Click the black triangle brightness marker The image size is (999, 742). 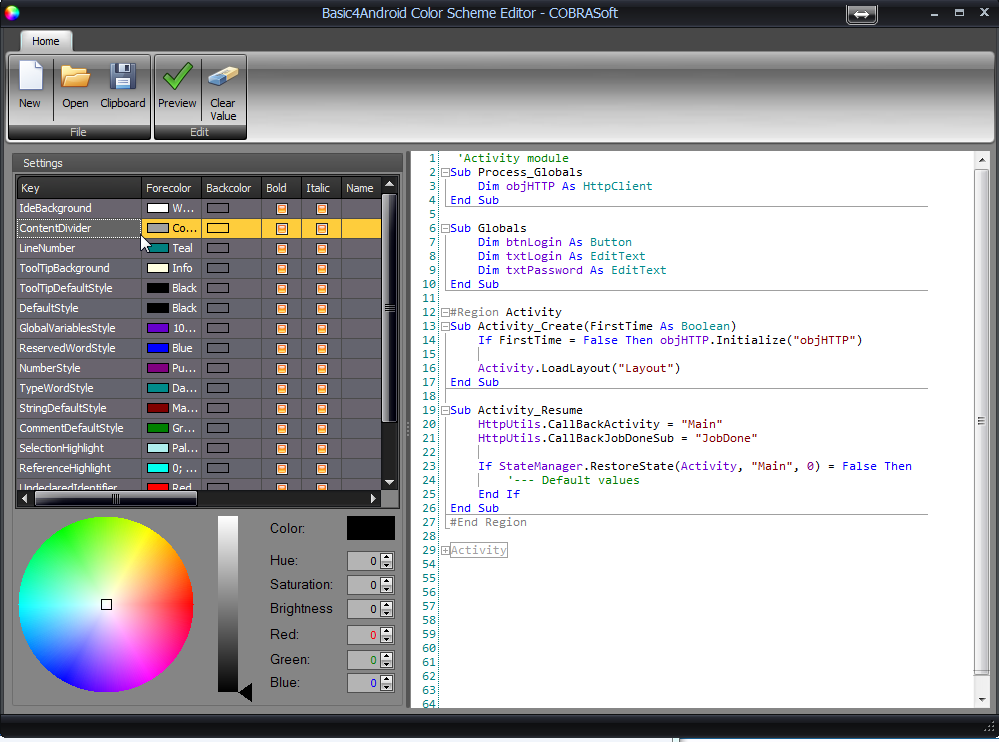[x=245, y=693]
